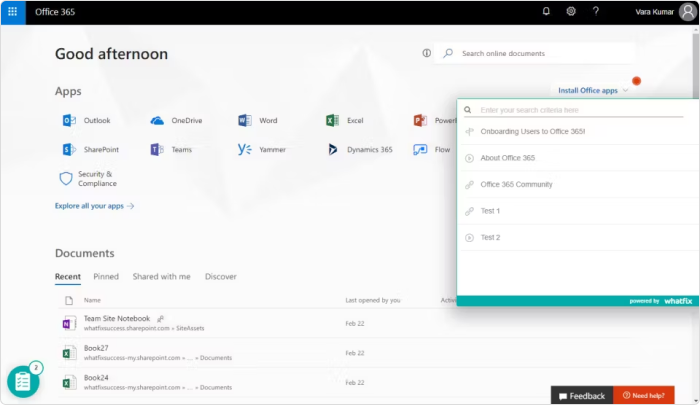
Task: Click the Office 365 title text
Action: 55,12
